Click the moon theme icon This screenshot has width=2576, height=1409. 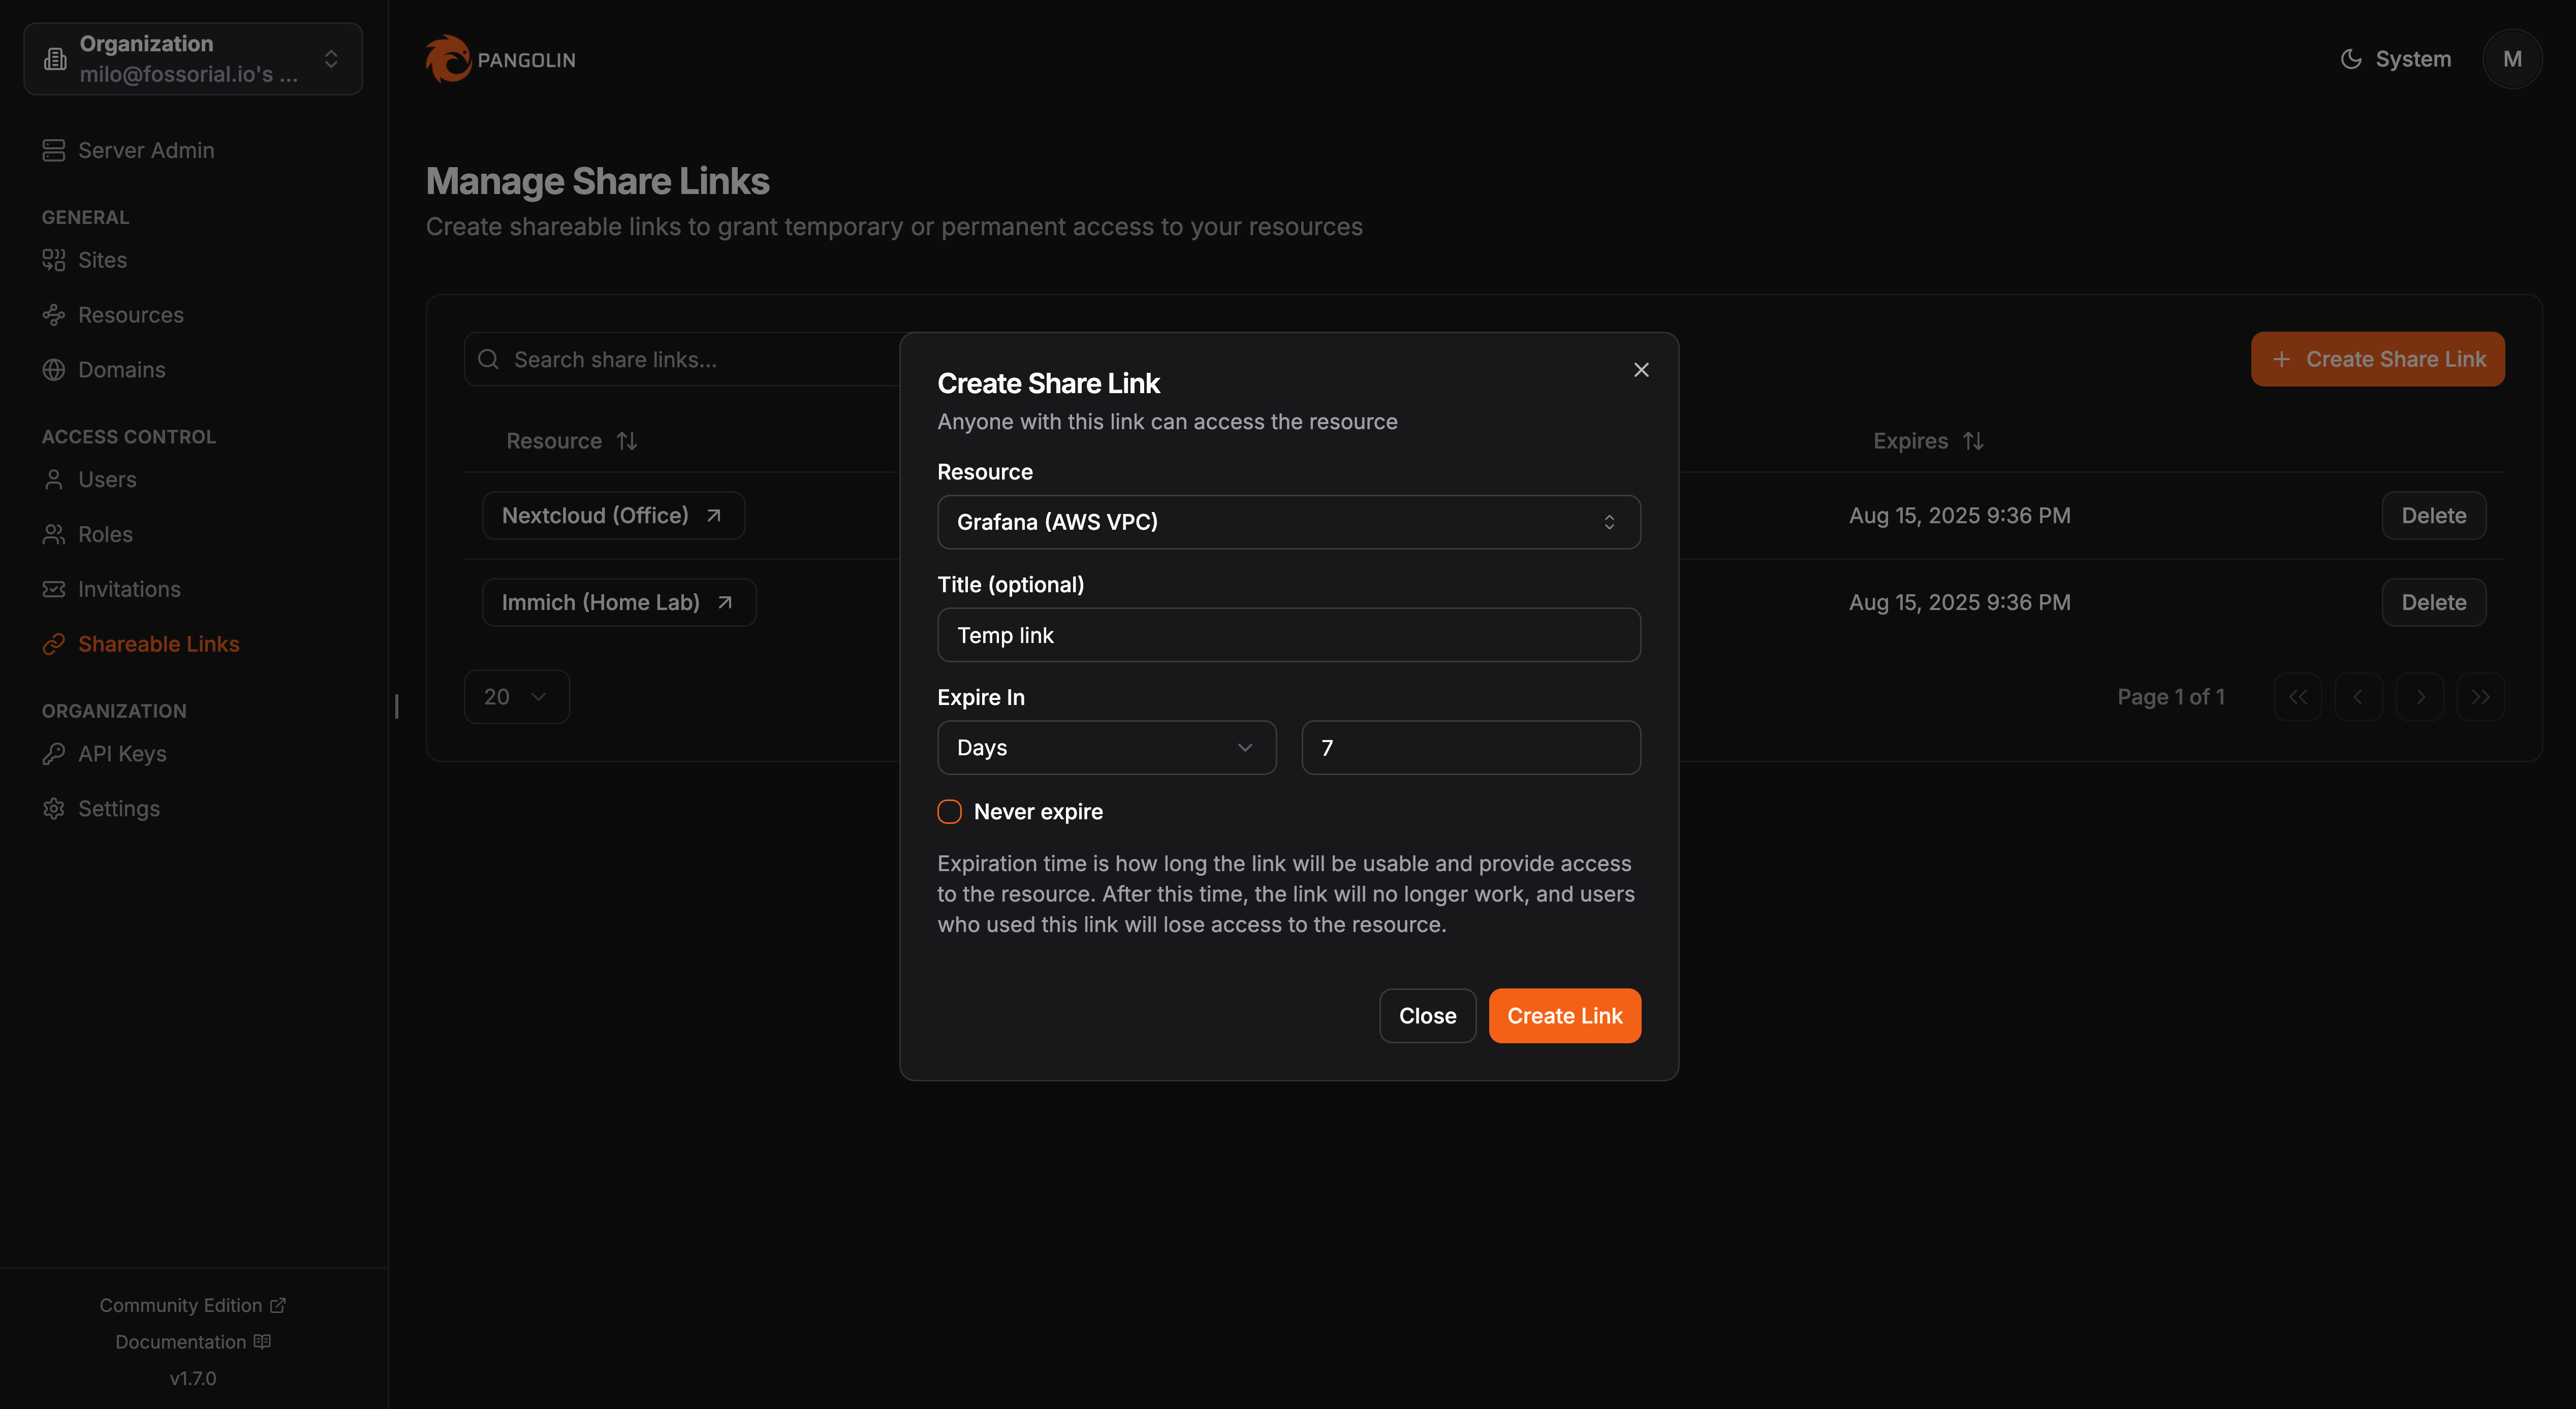coord(2351,59)
